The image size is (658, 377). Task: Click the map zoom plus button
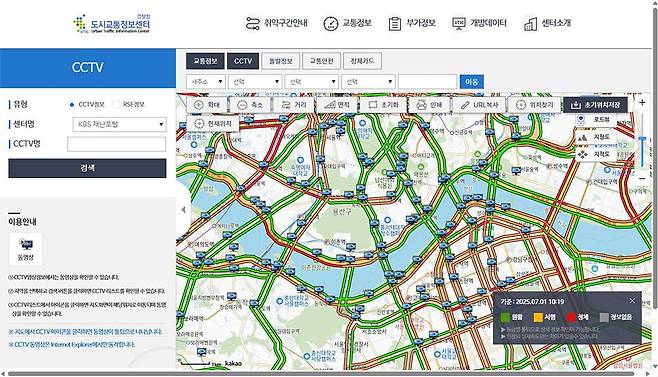(642, 102)
